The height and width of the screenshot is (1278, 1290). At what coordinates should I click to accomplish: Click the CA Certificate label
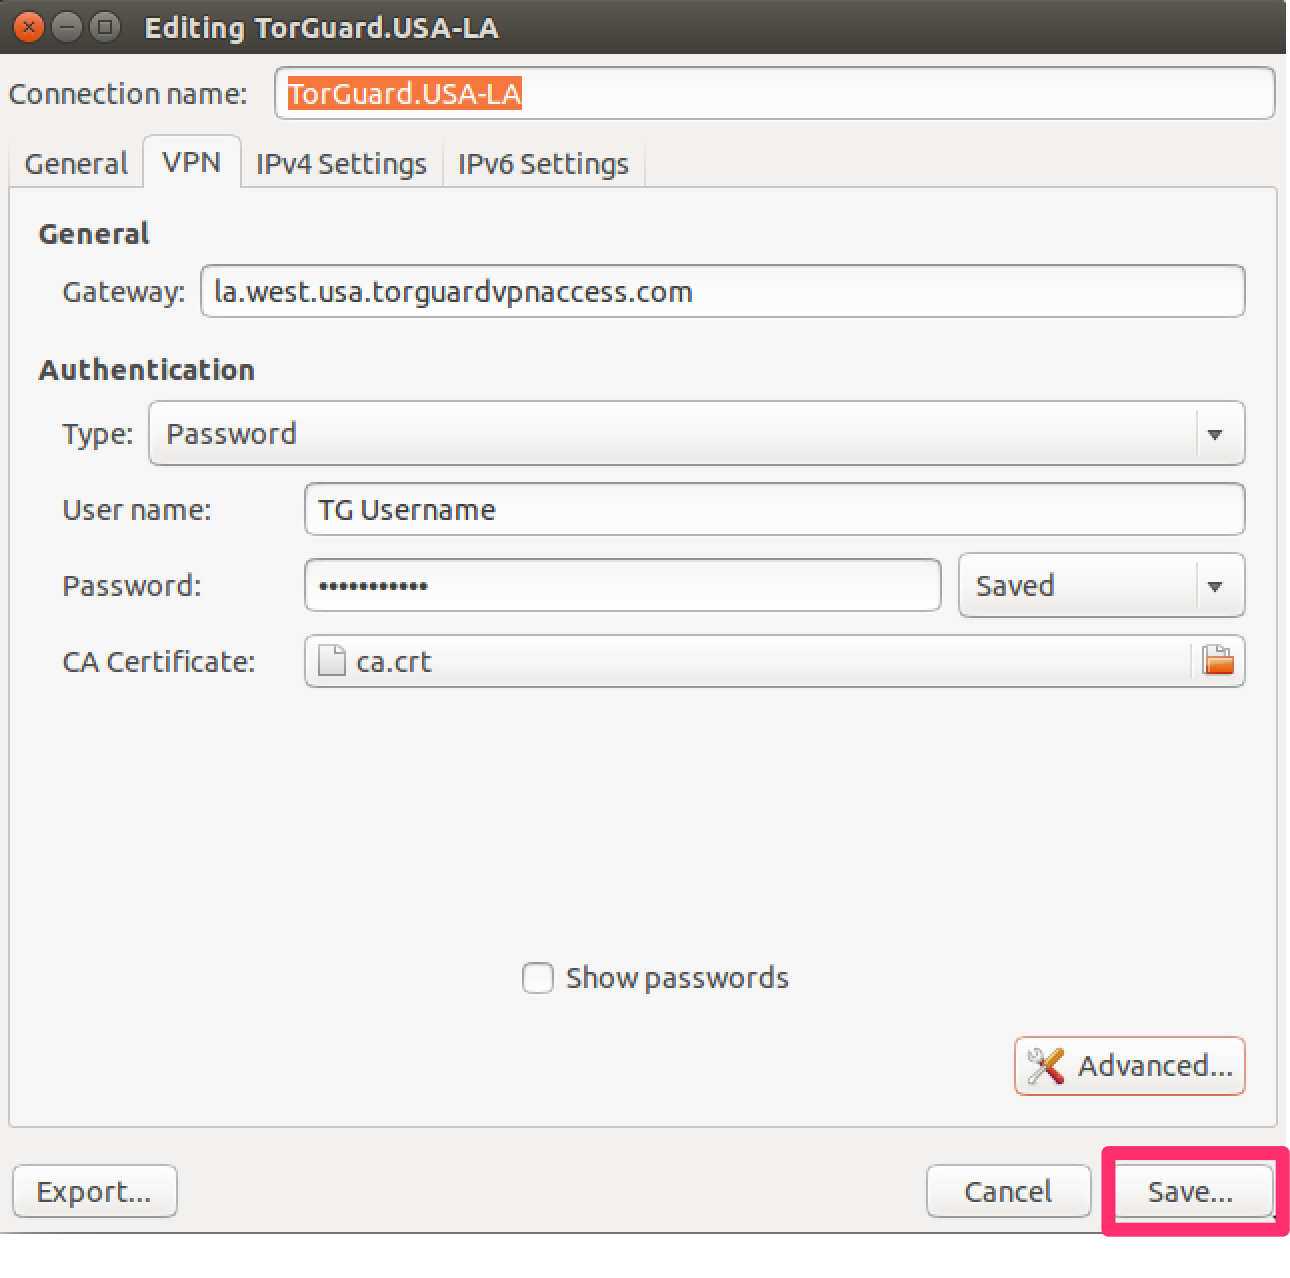159,662
